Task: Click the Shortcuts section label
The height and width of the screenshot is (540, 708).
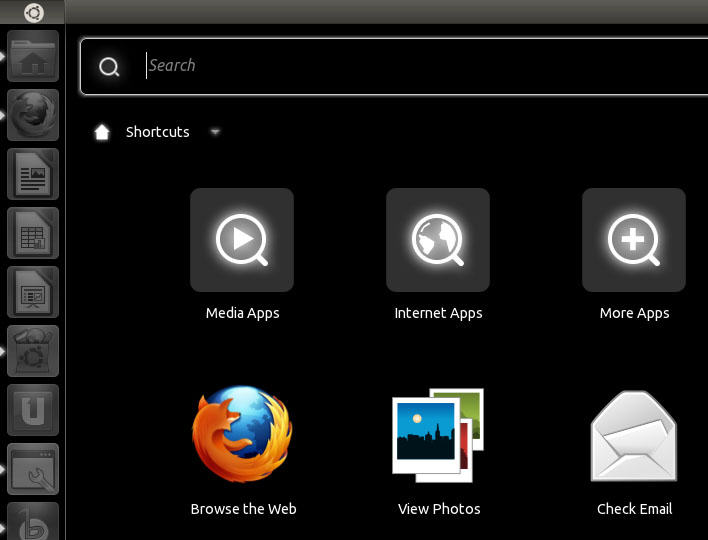Action: [x=158, y=132]
